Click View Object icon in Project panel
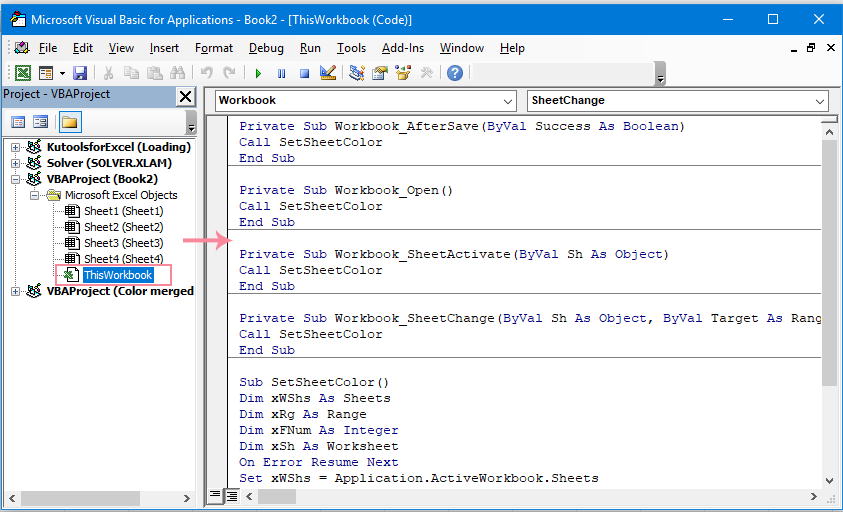Viewport: 843px width, 512px height. pyautogui.click(x=40, y=123)
